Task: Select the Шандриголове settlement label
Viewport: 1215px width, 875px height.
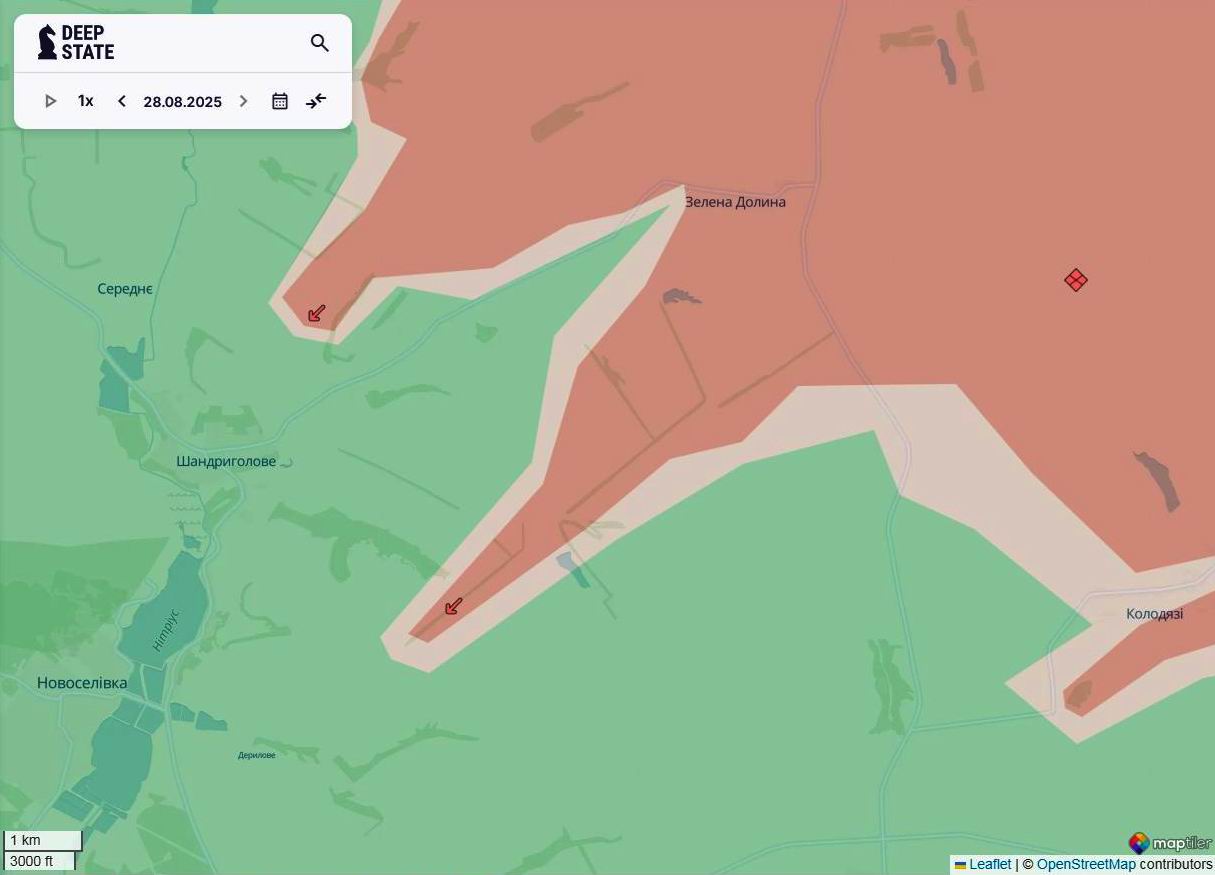Action: click(224, 461)
